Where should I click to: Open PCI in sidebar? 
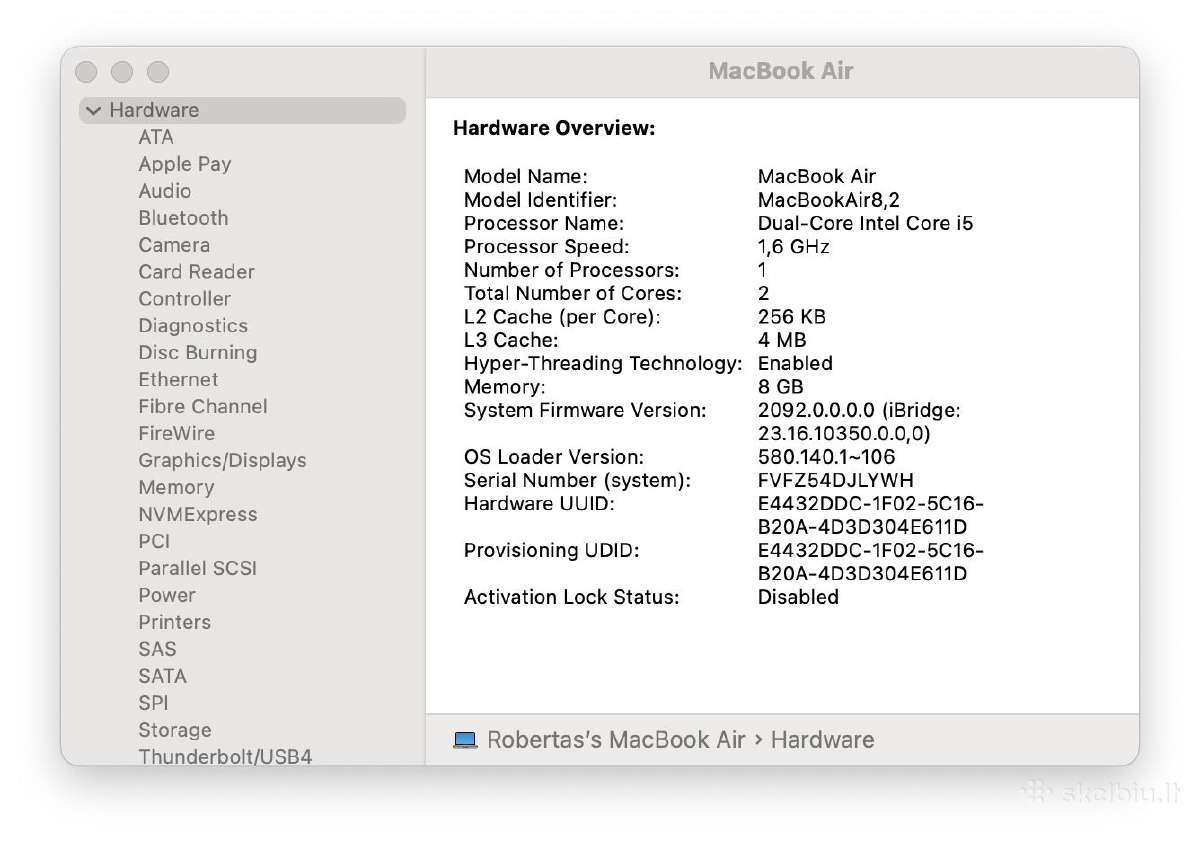point(154,542)
